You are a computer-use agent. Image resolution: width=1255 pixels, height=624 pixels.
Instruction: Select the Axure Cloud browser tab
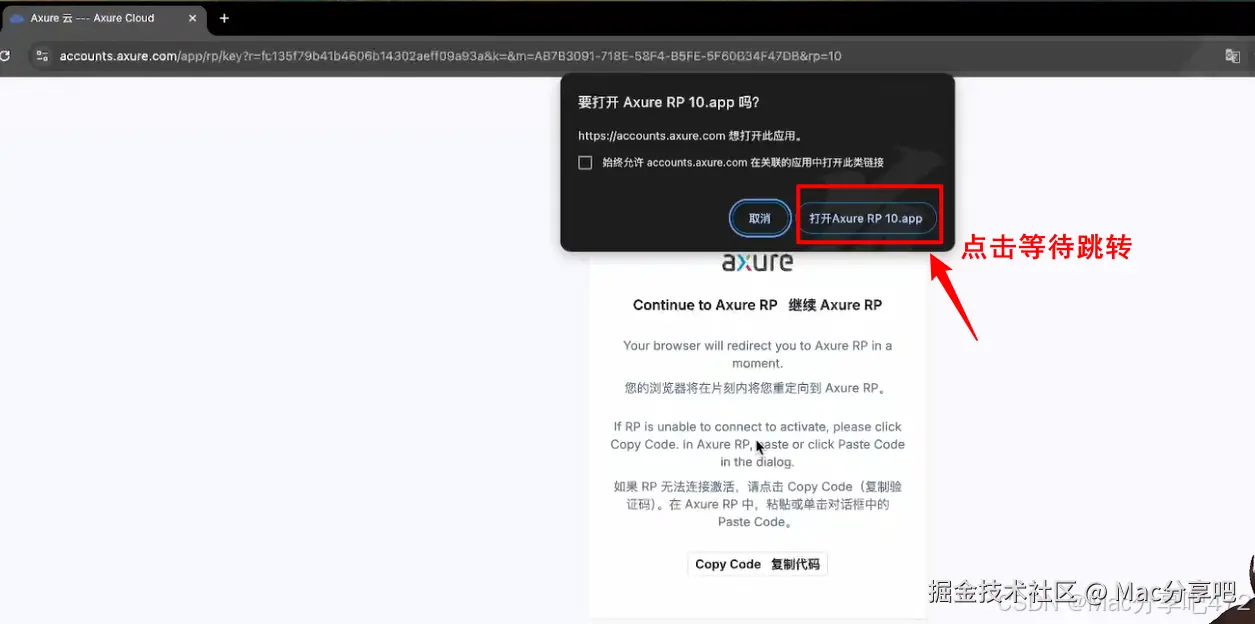click(103, 18)
